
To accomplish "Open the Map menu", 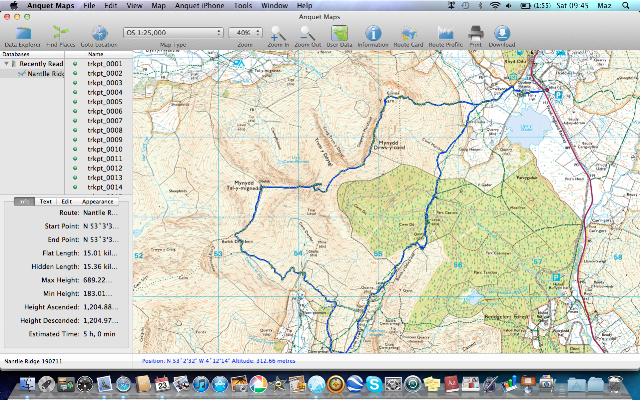I will pos(158,6).
